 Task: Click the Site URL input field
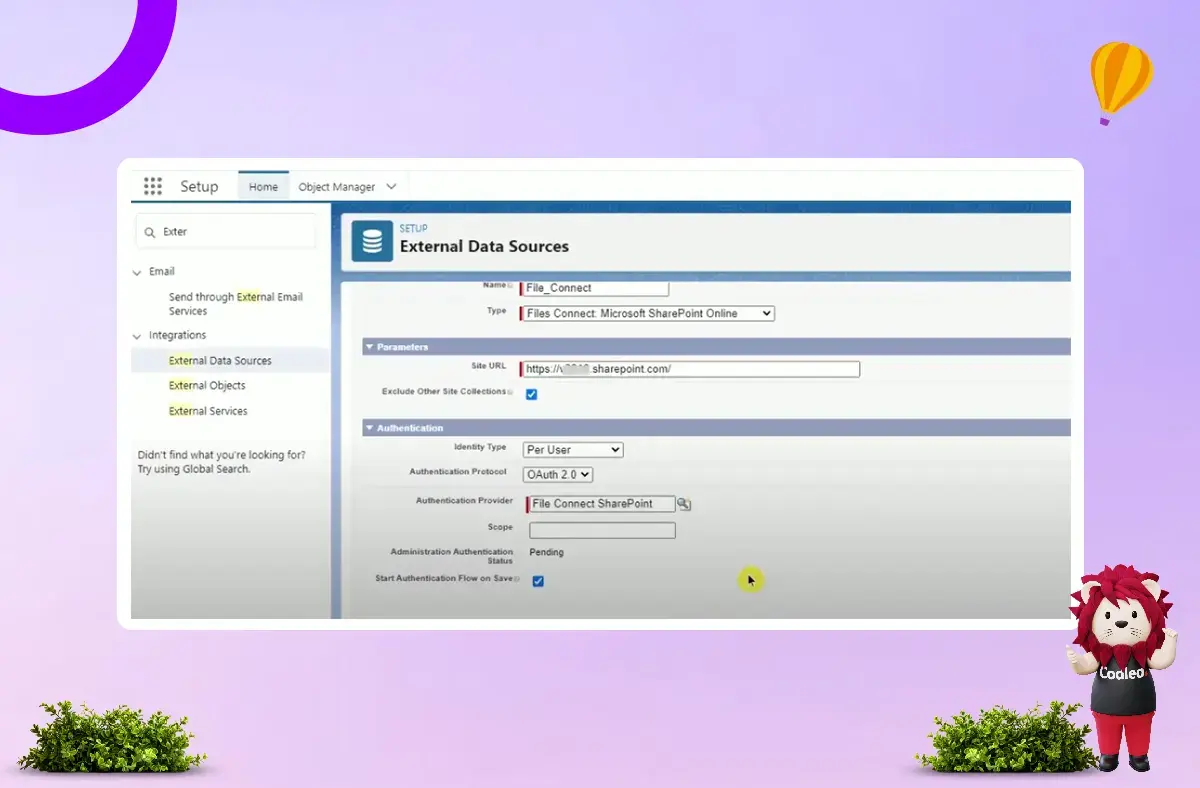(x=690, y=369)
